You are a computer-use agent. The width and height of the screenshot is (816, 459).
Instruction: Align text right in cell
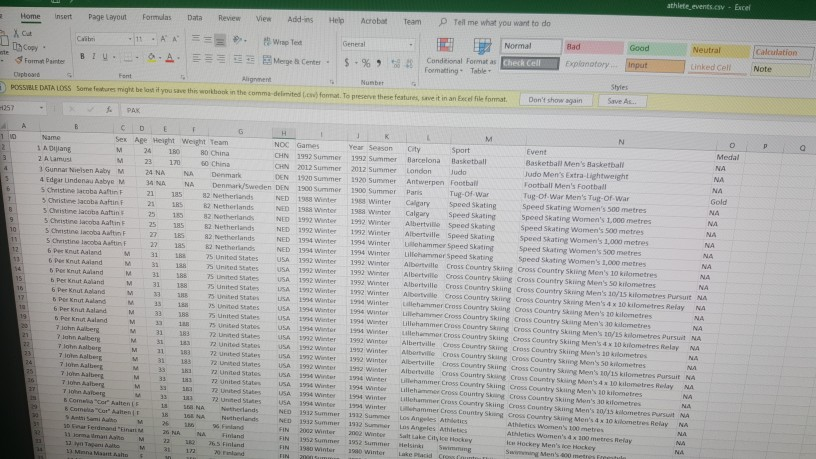point(221,59)
